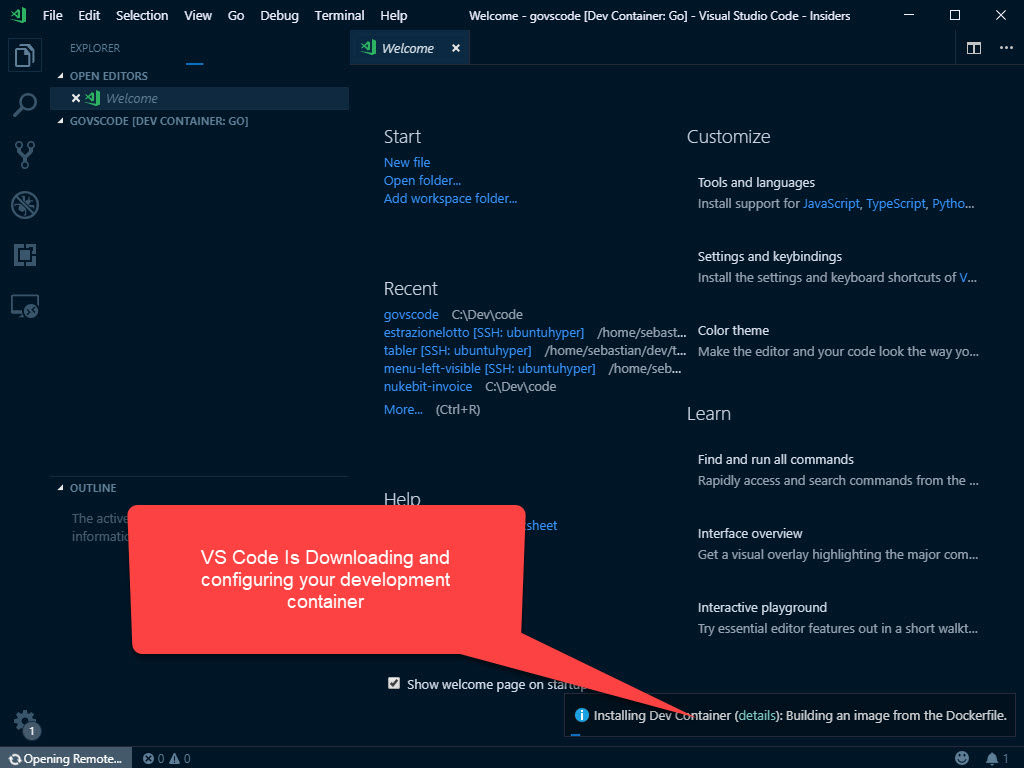This screenshot has height=768, width=1024.
Task: Collapse the Outline section
Action: 61,488
